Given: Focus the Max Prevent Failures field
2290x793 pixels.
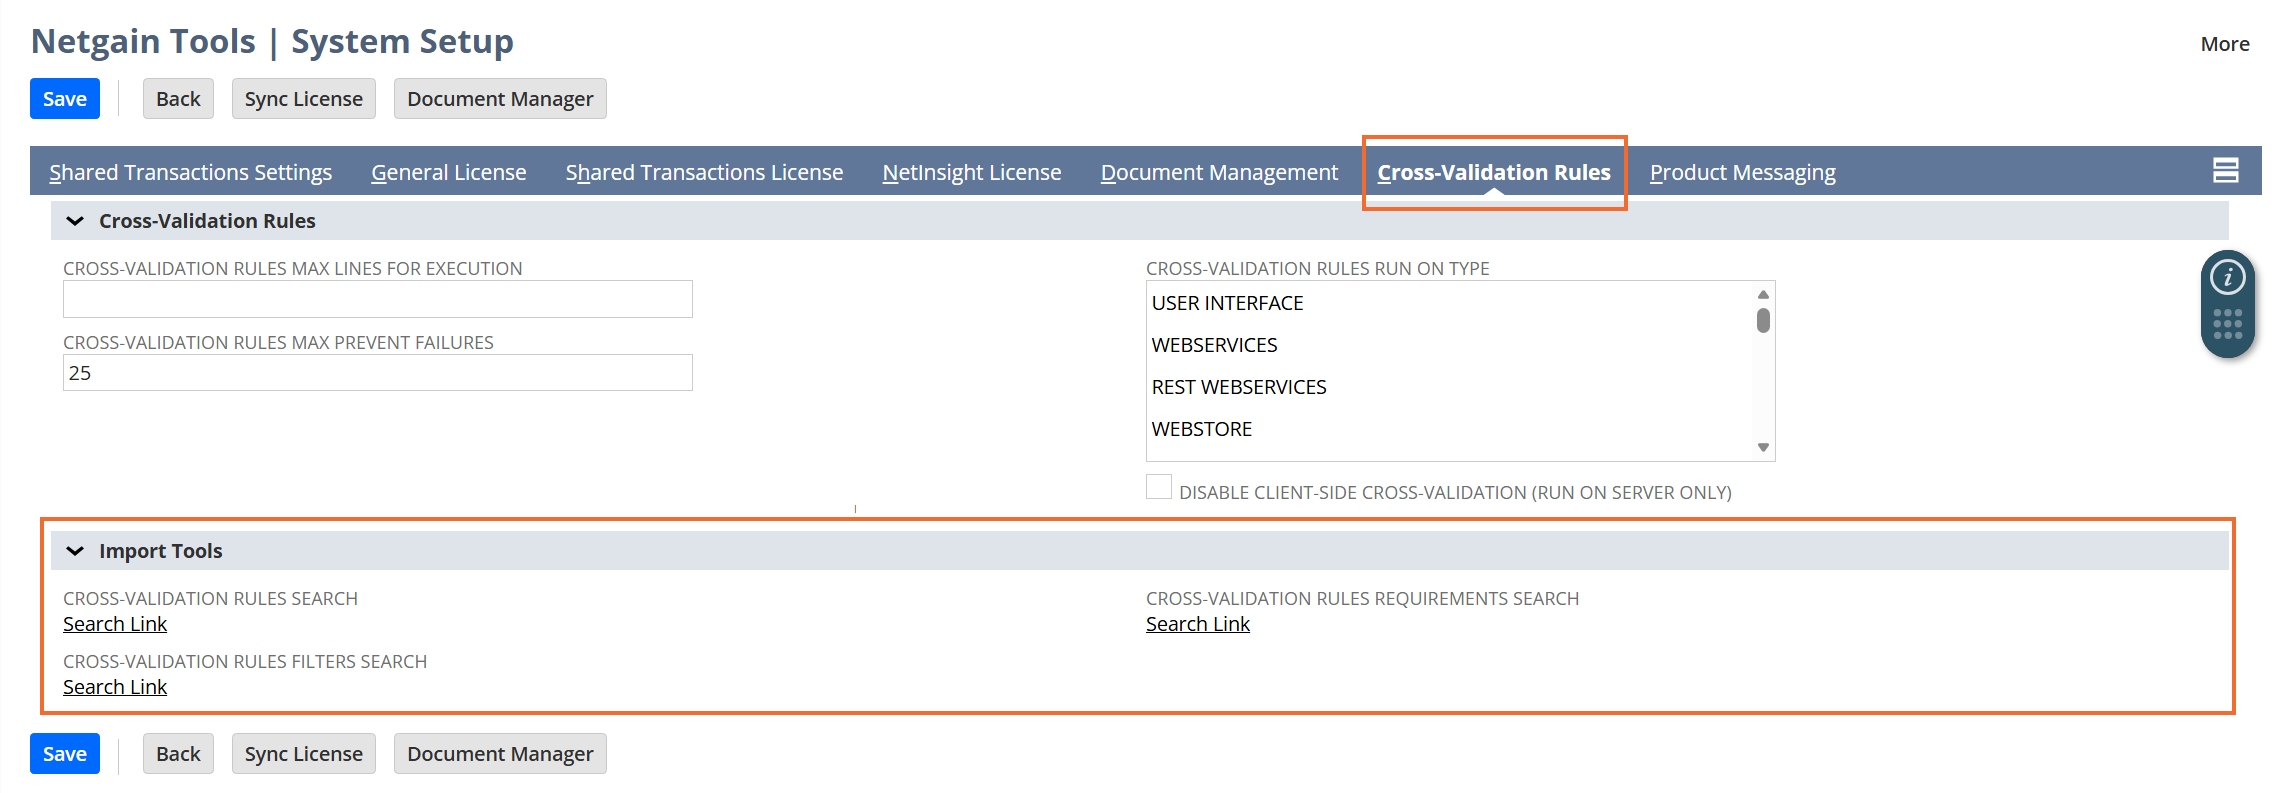Looking at the screenshot, I should click(378, 373).
